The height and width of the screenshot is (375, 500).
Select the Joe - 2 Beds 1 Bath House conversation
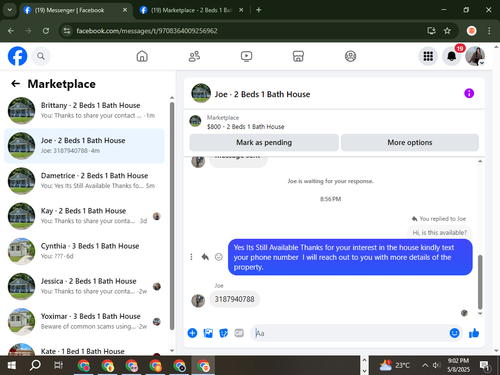(84, 146)
